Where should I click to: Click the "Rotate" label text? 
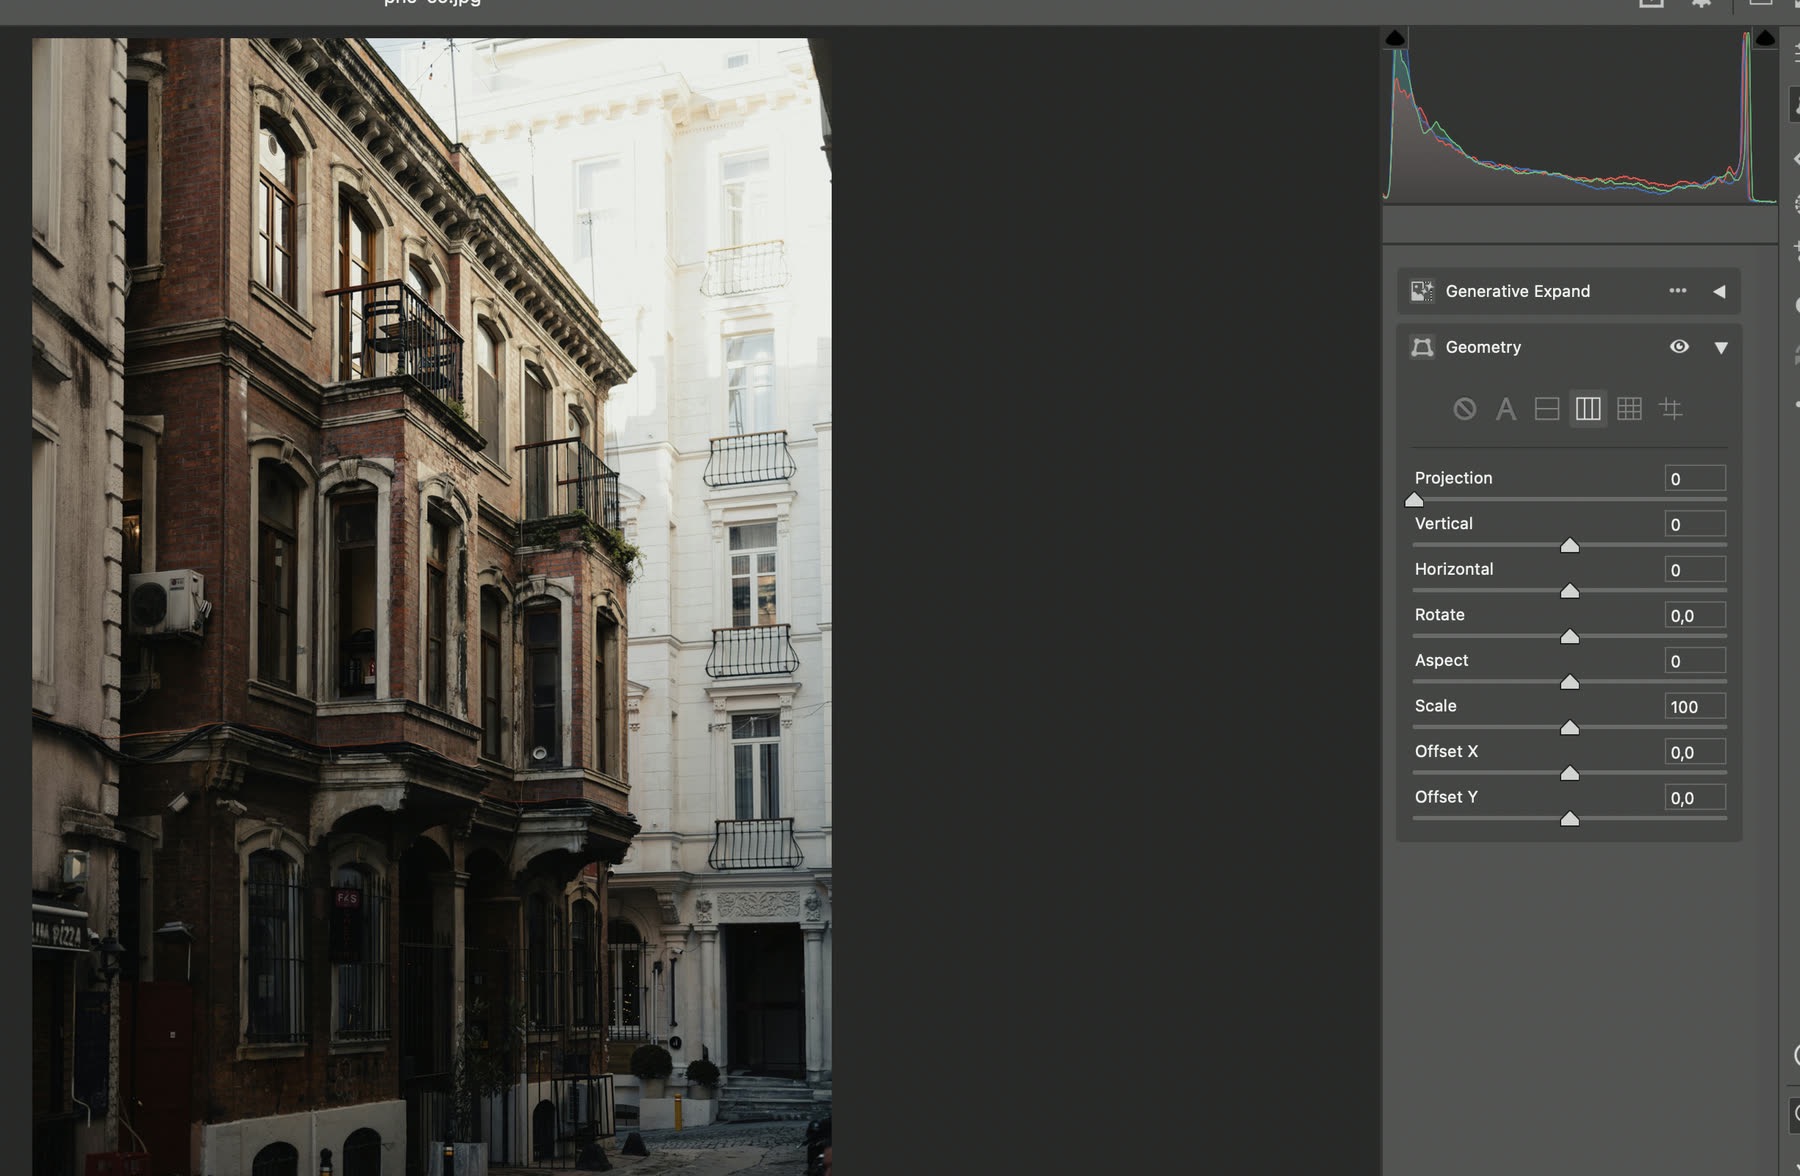pyautogui.click(x=1439, y=615)
